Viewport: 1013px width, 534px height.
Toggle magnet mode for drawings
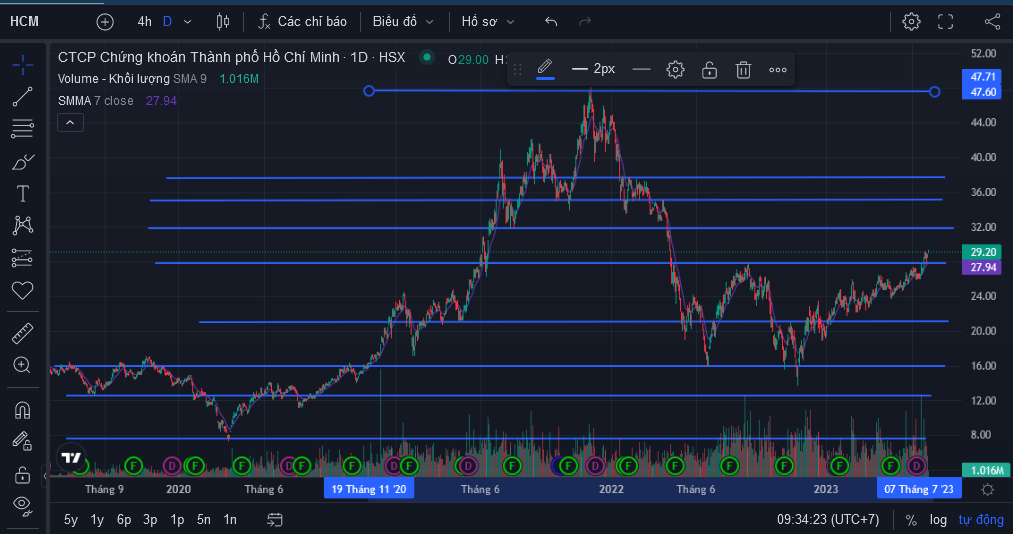23,410
